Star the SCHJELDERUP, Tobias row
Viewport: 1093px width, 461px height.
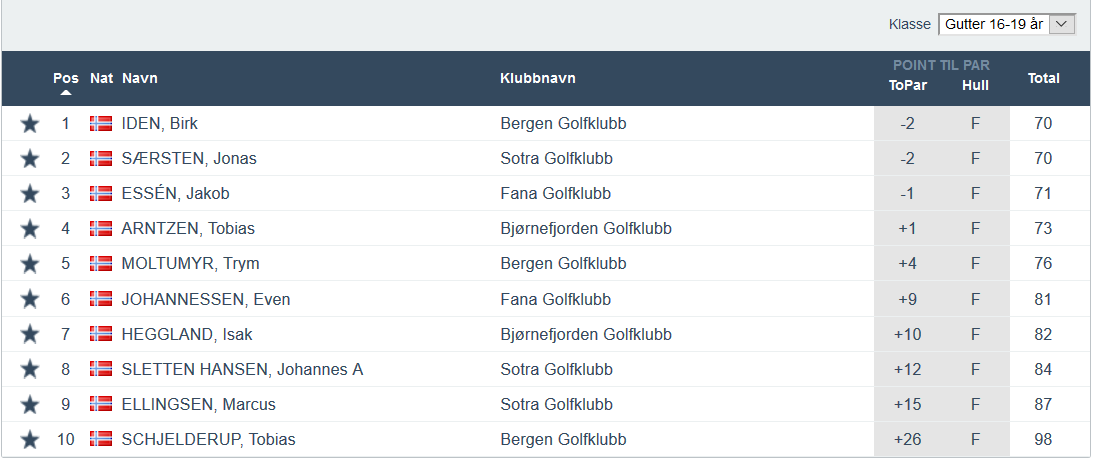click(30, 440)
